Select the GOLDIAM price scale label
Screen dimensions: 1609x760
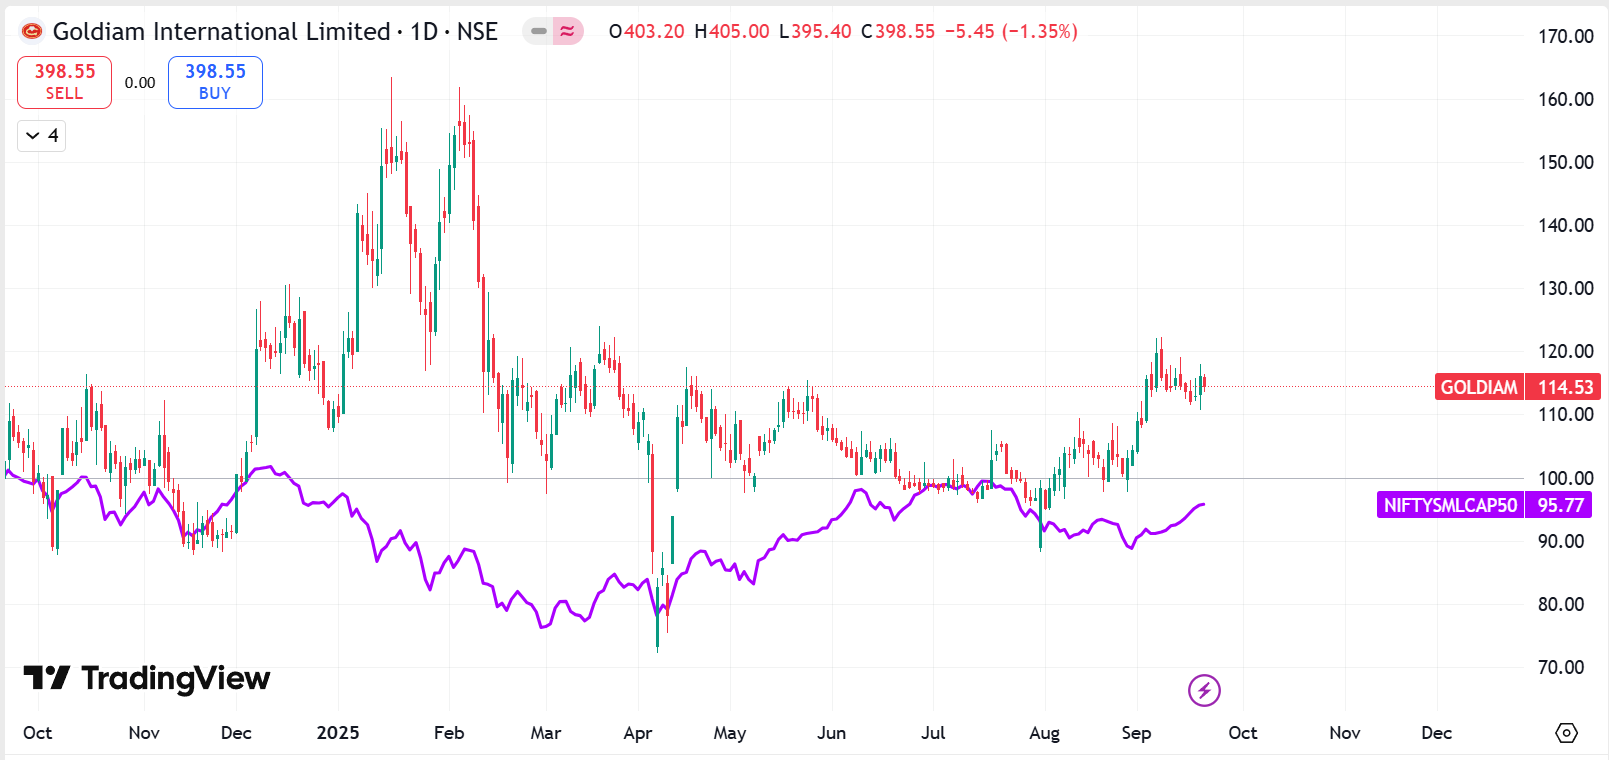point(1479,387)
